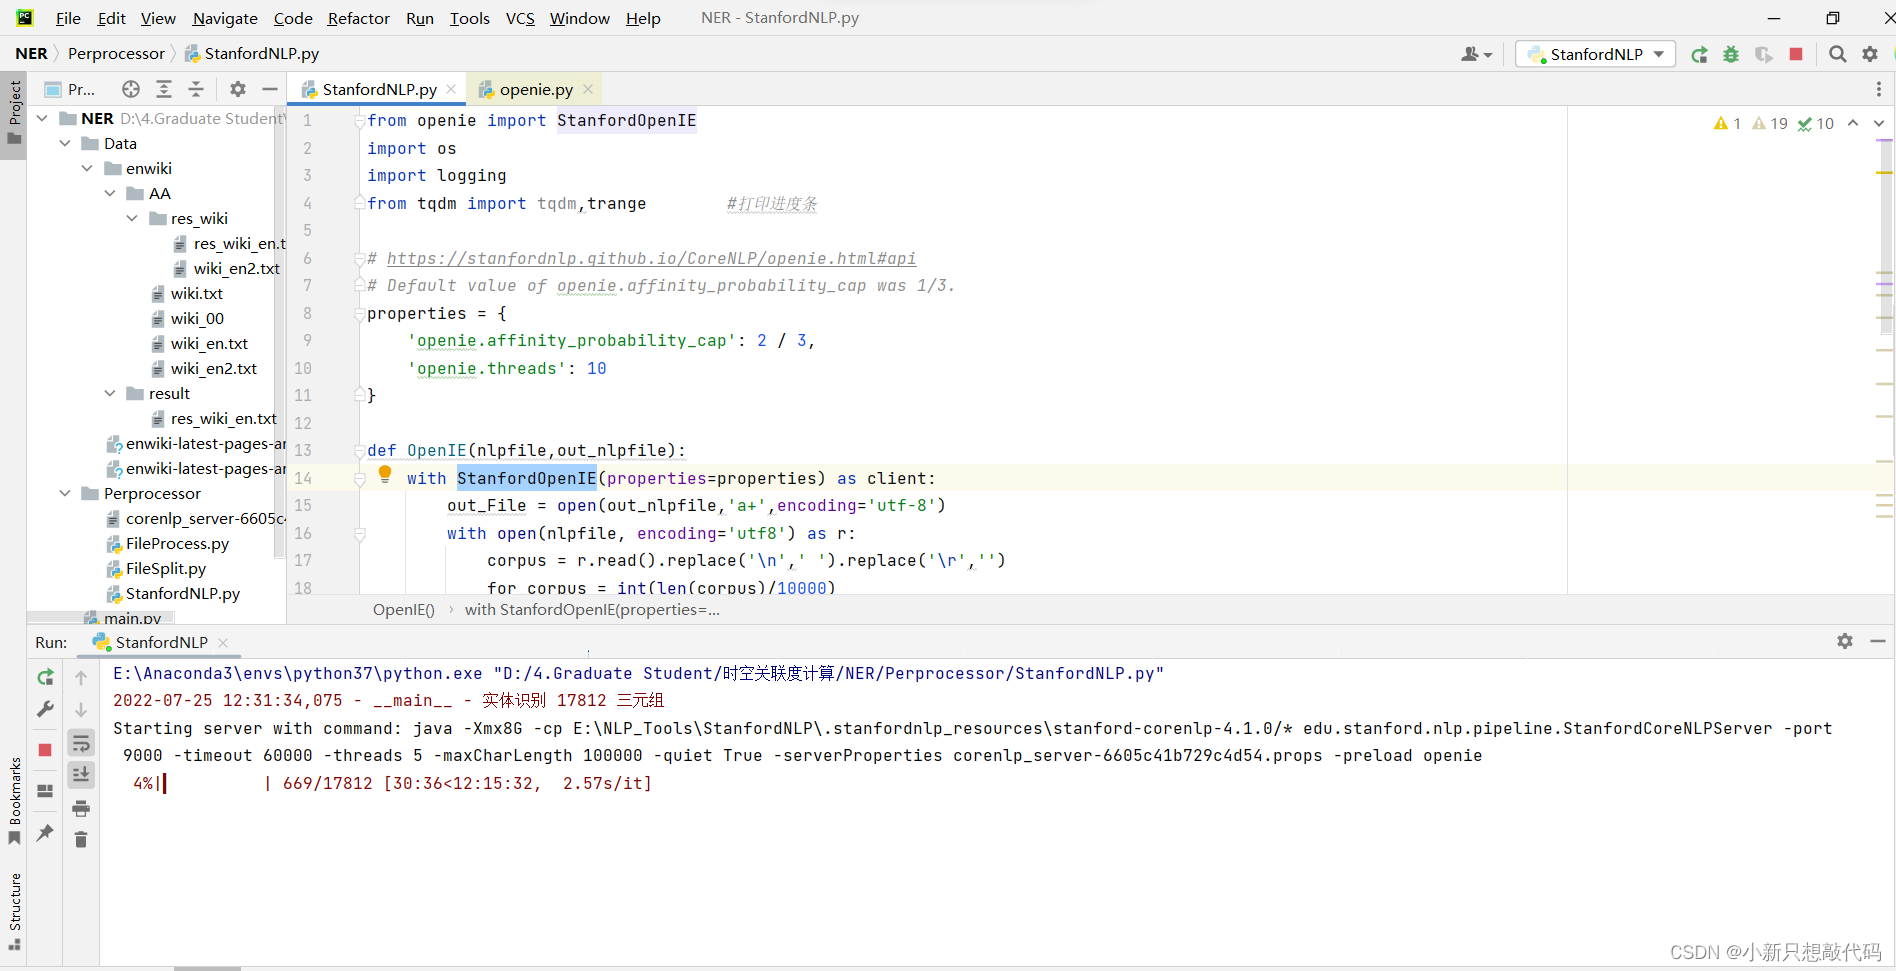Image resolution: width=1896 pixels, height=971 pixels.
Task: Open Search Everywhere with the magnifier icon
Action: click(1837, 54)
